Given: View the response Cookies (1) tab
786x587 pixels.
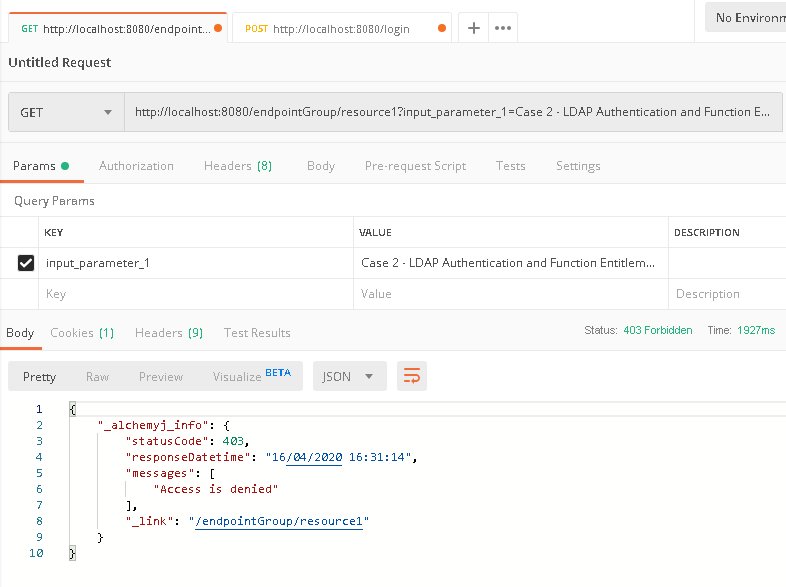Looking at the screenshot, I should coord(82,333).
